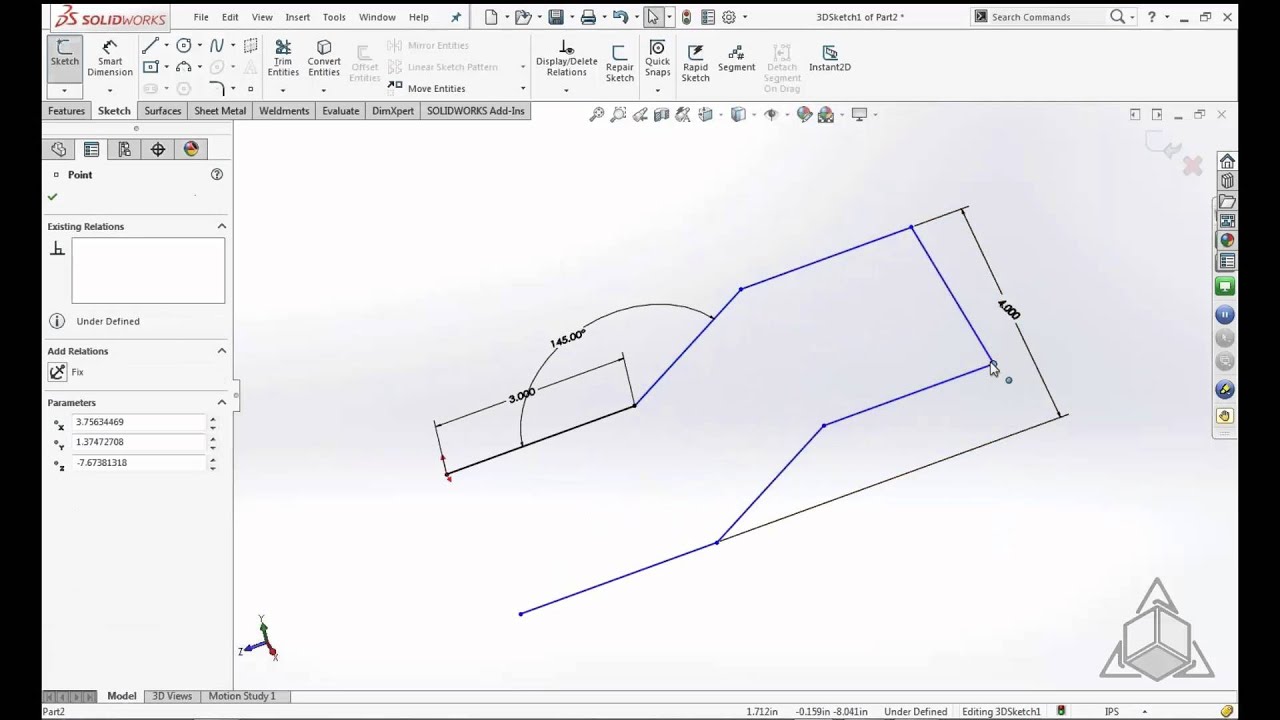Select the Smart Dimension tool
Image resolution: width=1280 pixels, height=720 pixels.
click(x=110, y=59)
